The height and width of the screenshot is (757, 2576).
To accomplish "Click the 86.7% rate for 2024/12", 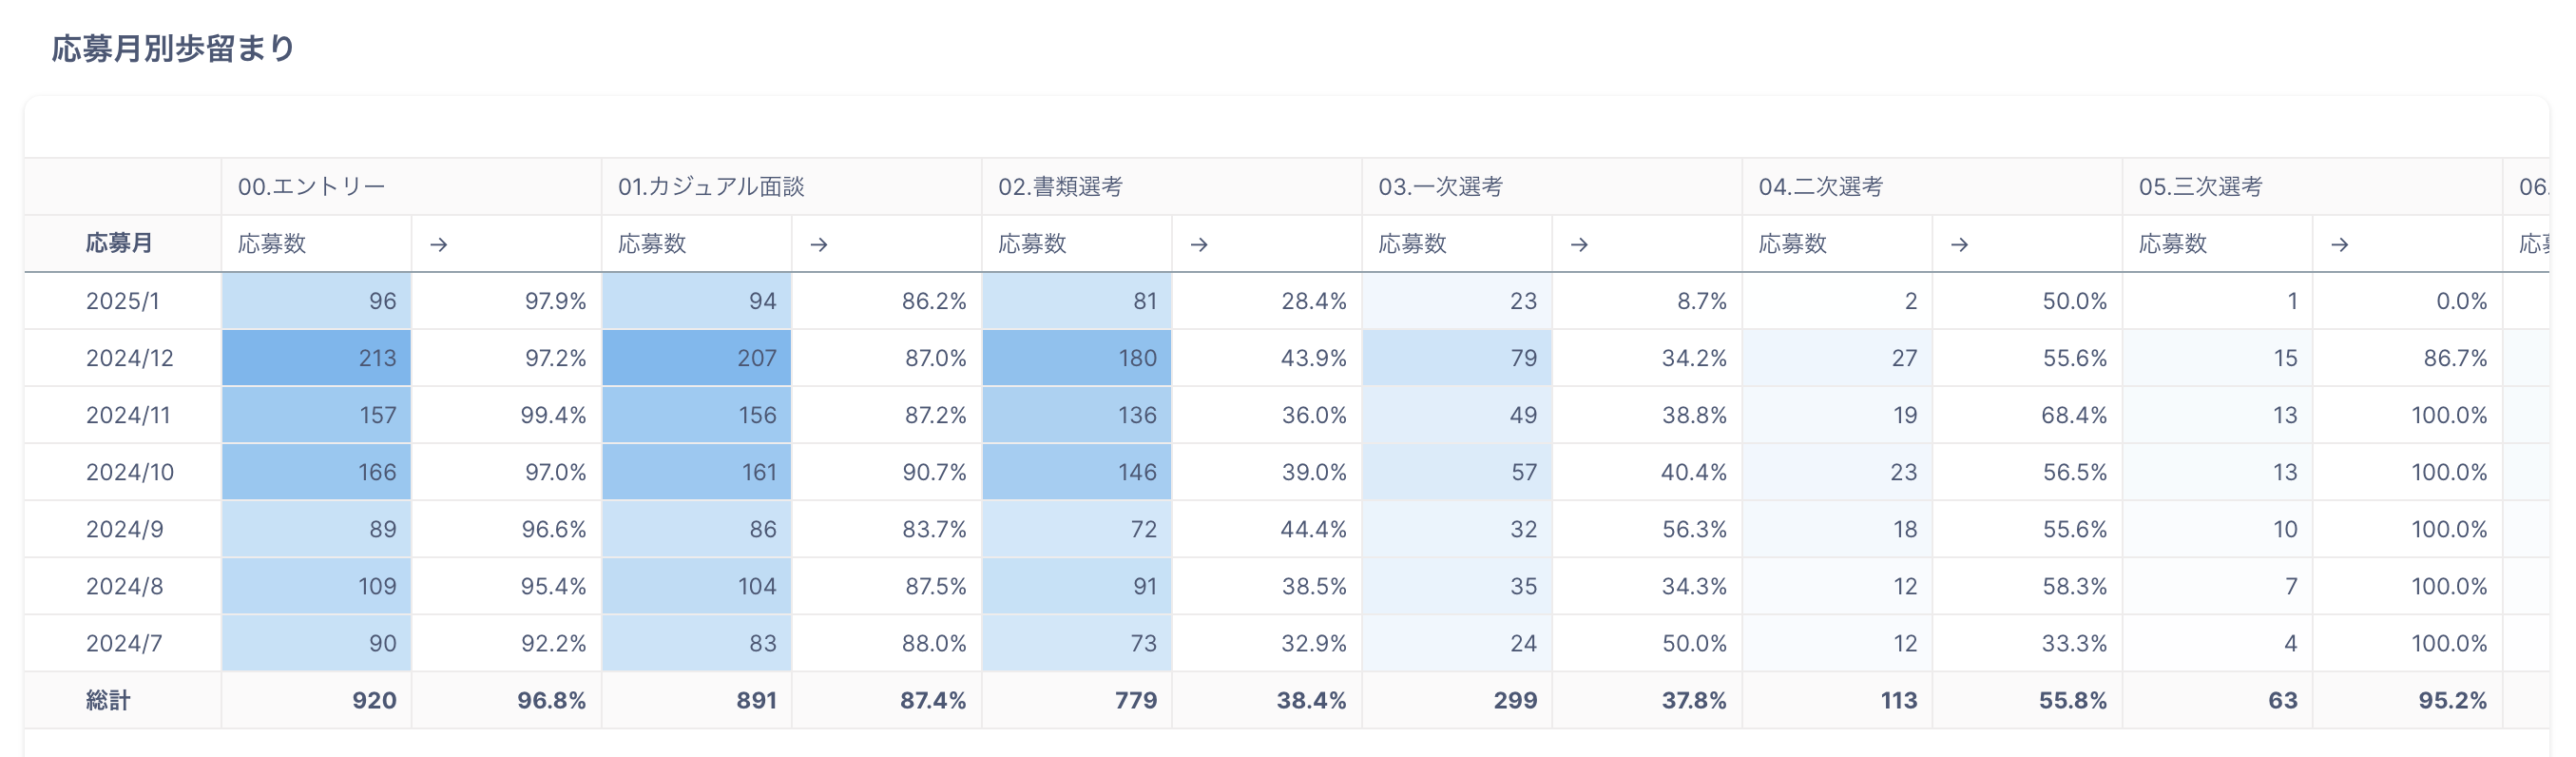I will pos(2454,358).
